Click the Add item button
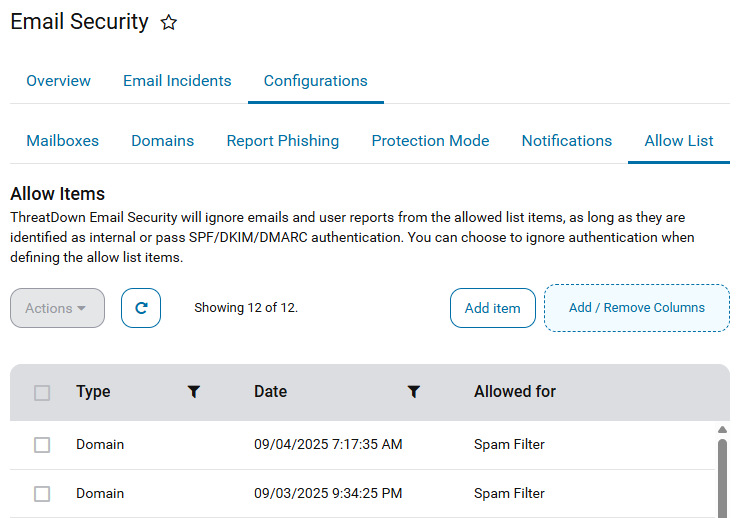The height and width of the screenshot is (518, 744). pyautogui.click(x=493, y=308)
